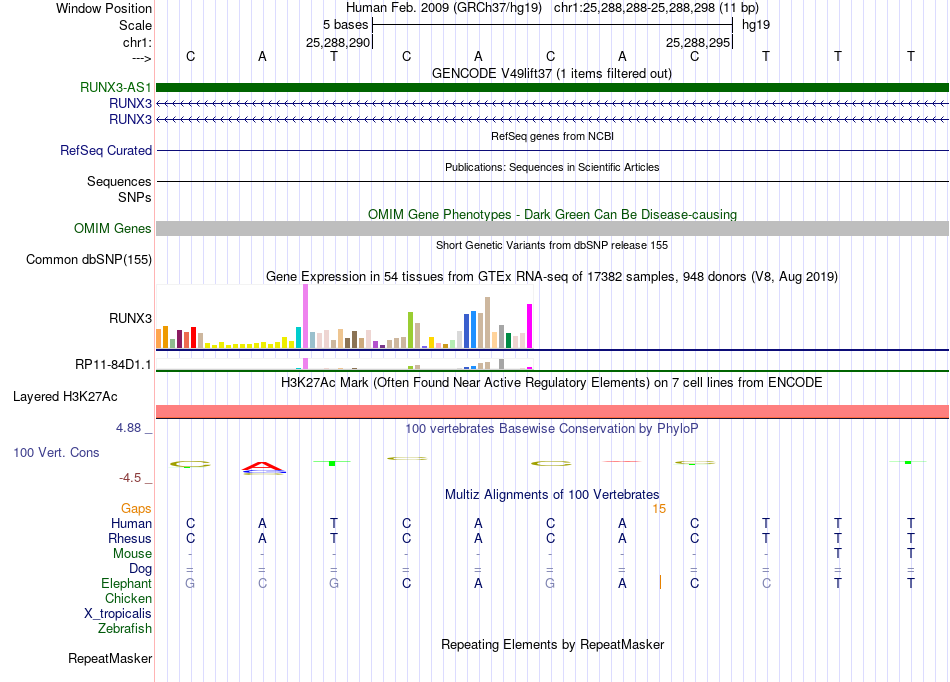Viewport: 950px width, 682px height.
Task: Click the orange Gaps label
Action: coord(136,509)
